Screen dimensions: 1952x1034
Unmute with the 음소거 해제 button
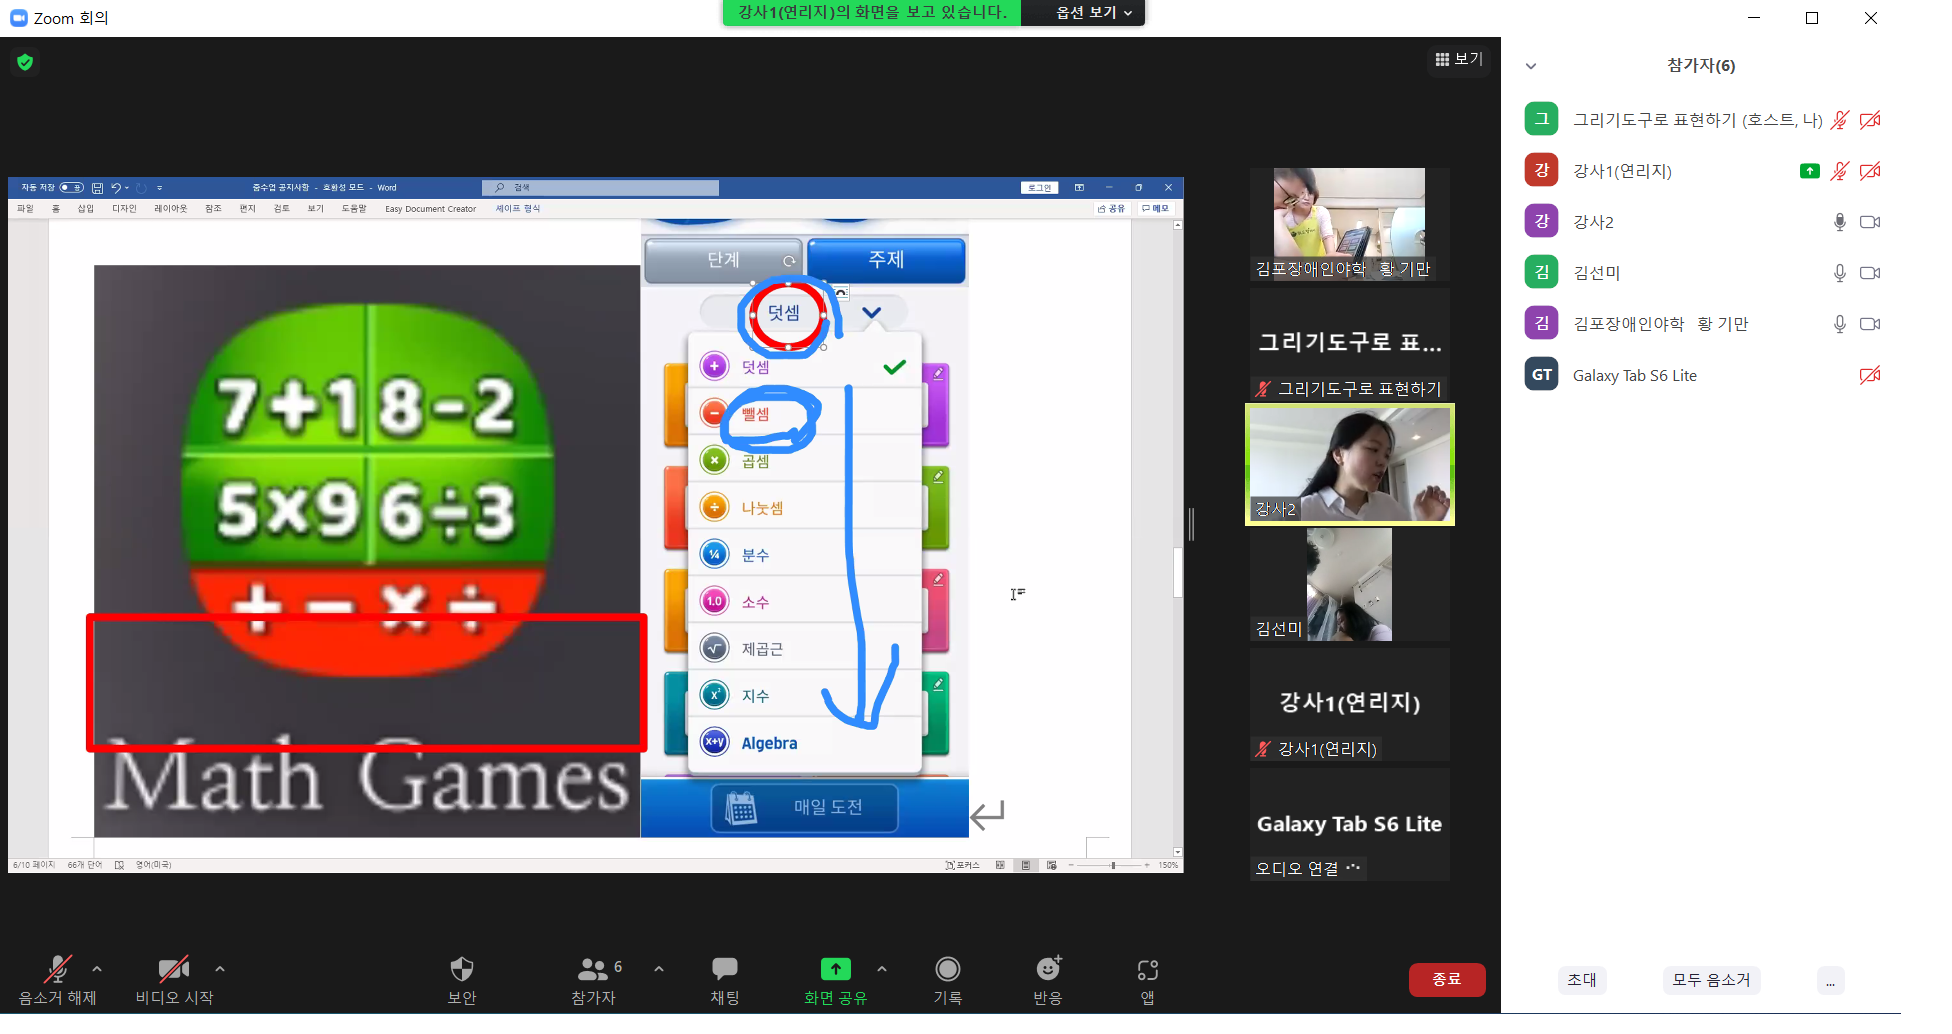coord(58,980)
